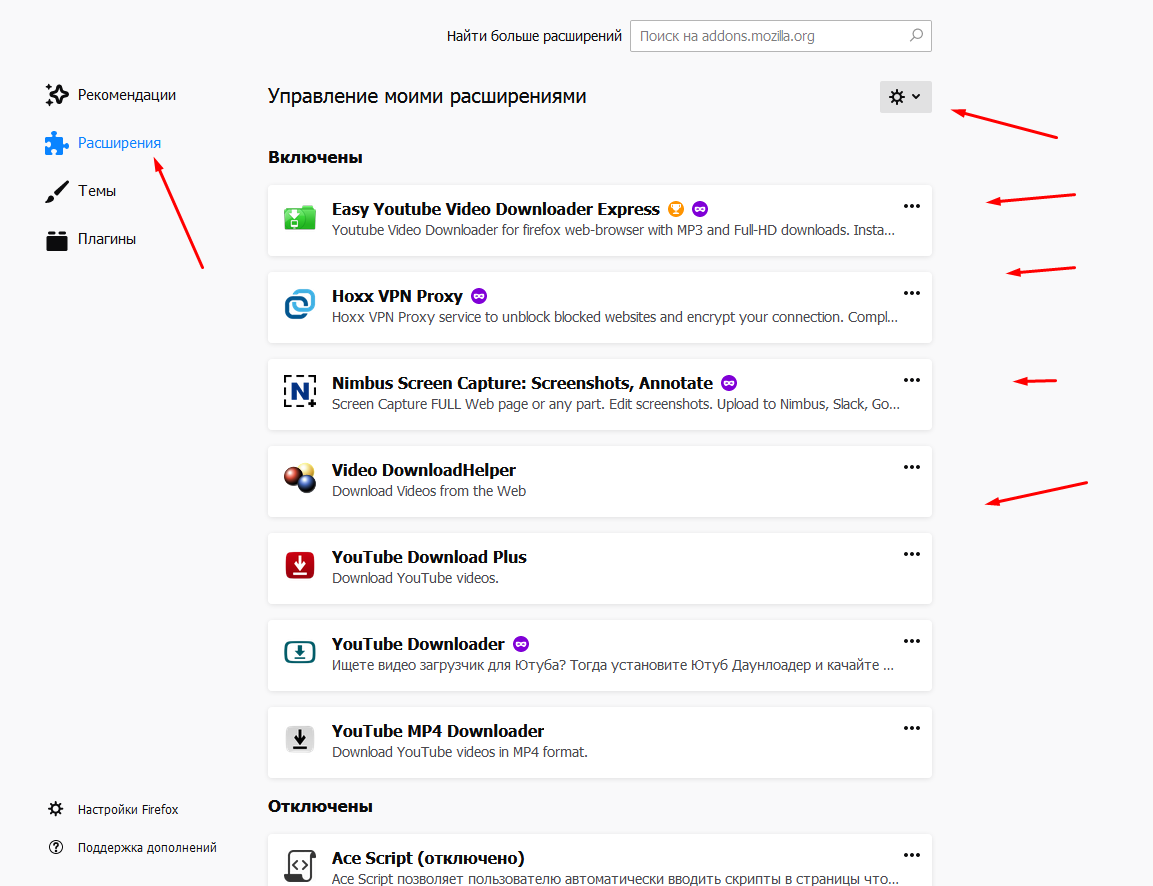
Task: Open more options for YouTube Downloader
Action: tap(912, 641)
